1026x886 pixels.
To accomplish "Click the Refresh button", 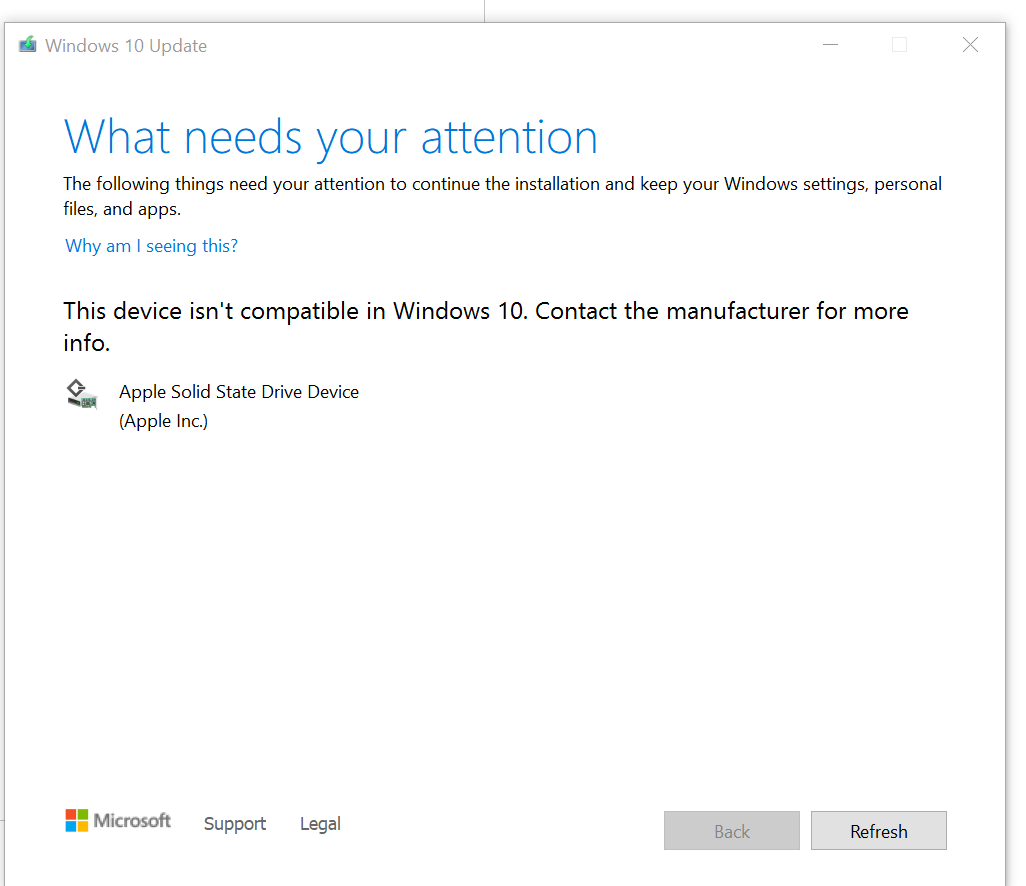I will (879, 831).
